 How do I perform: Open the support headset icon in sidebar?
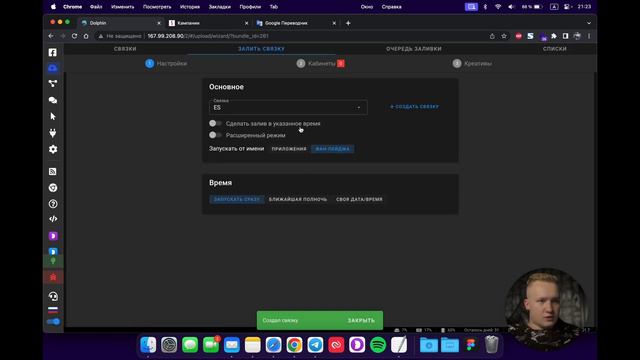coord(53,296)
